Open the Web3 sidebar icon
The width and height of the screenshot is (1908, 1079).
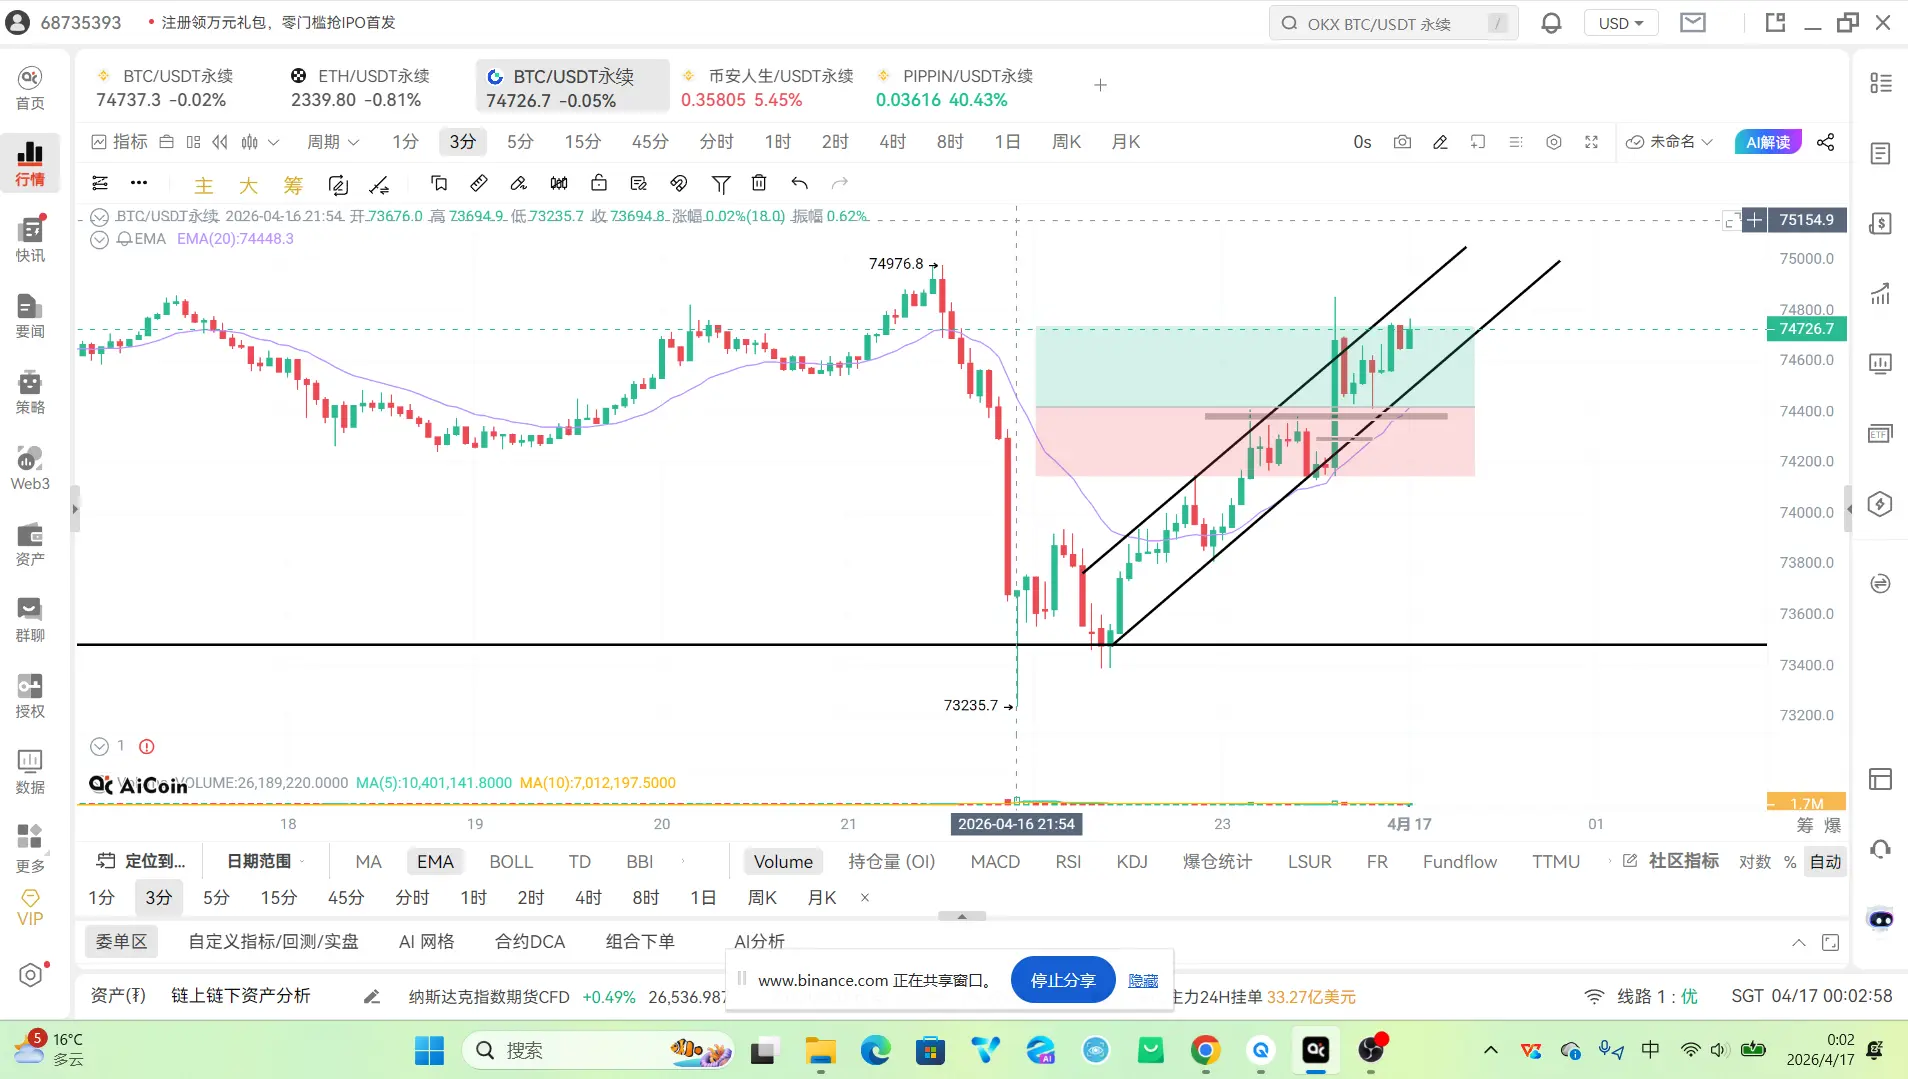click(30, 467)
